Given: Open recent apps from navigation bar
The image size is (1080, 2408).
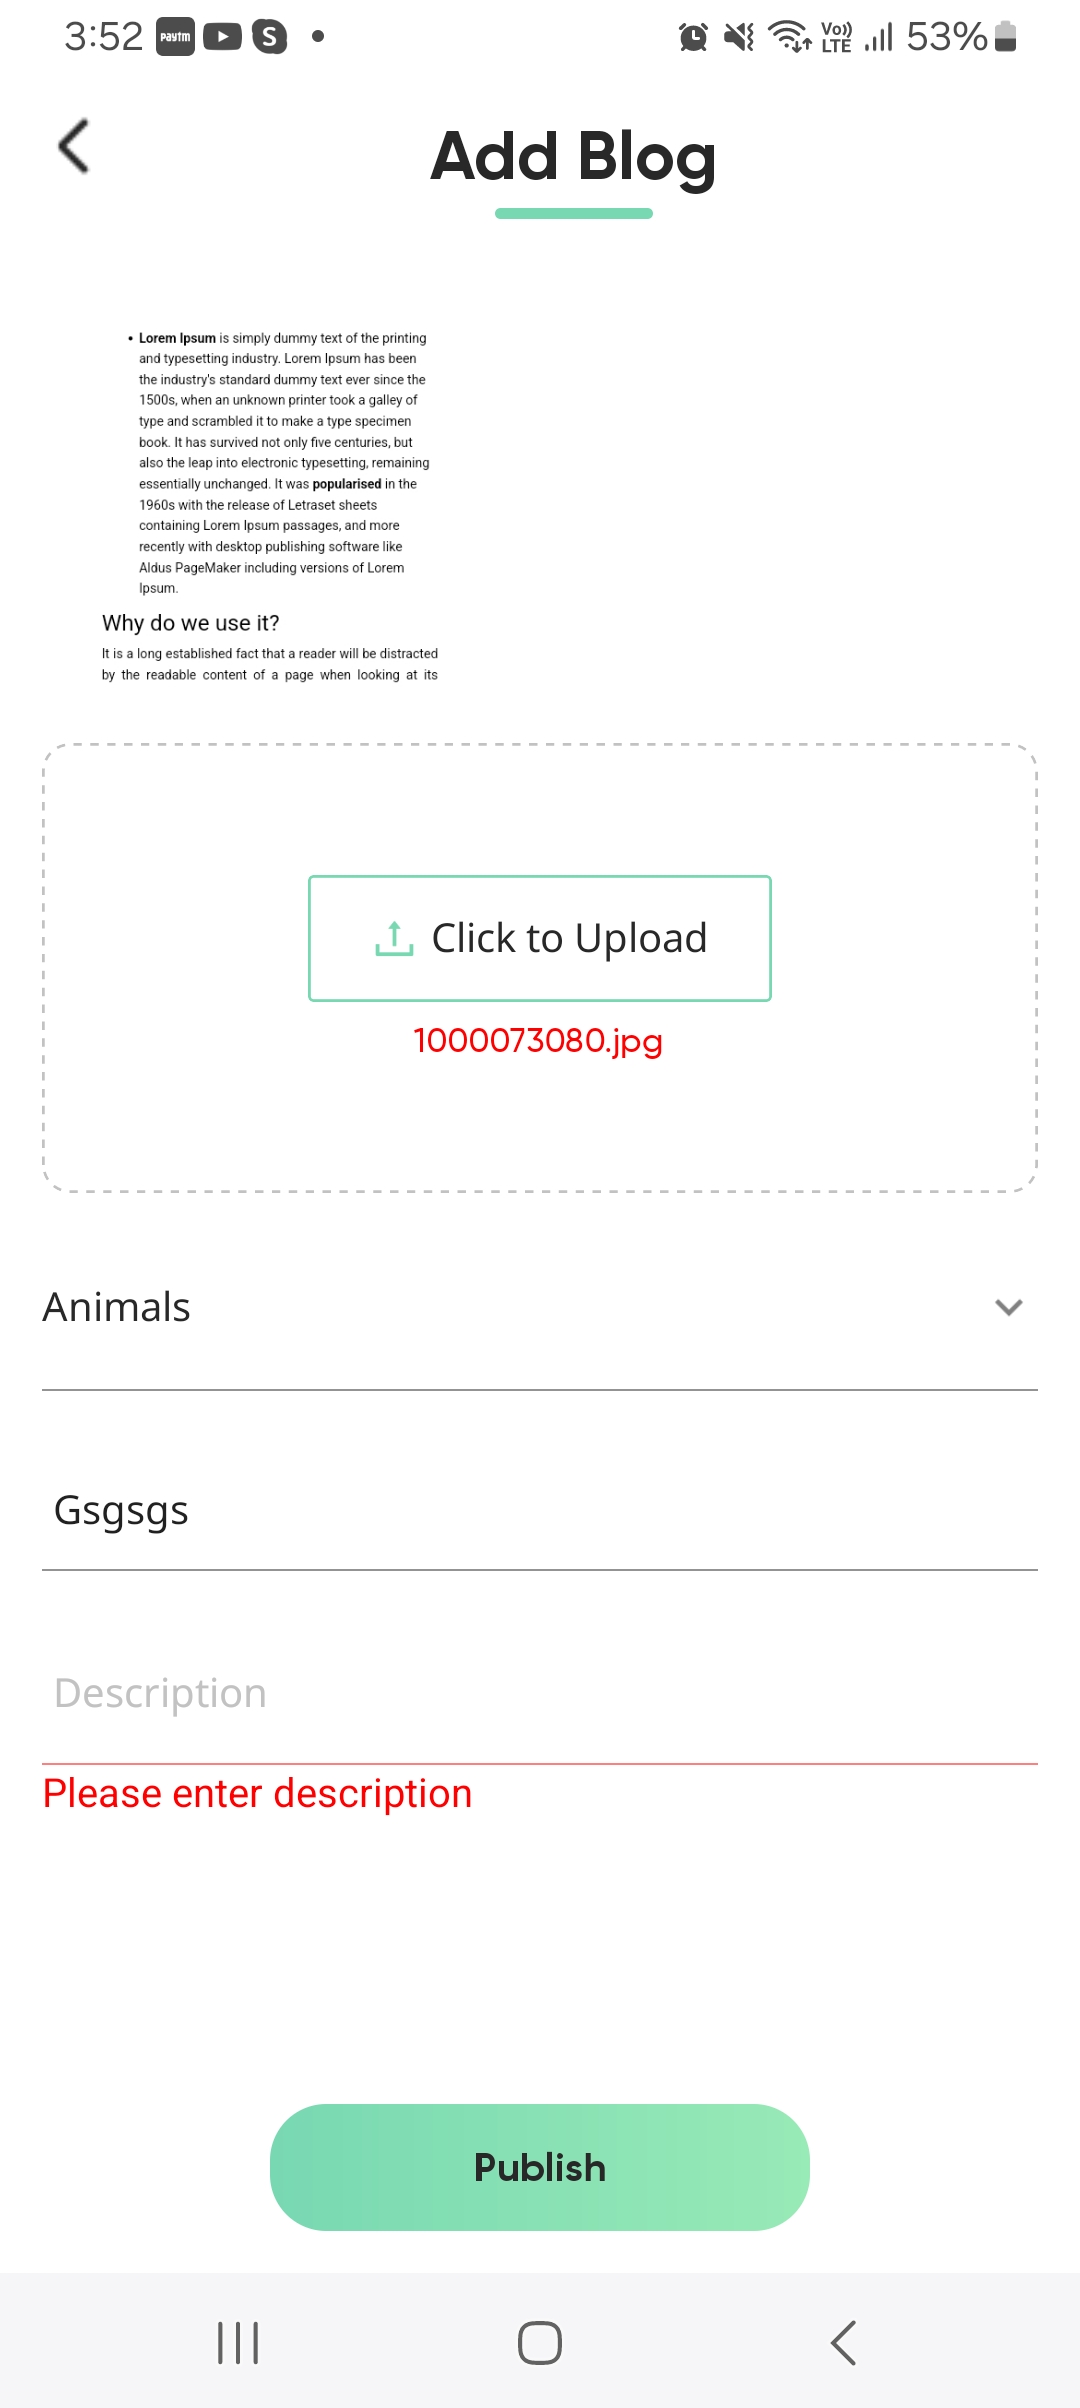Looking at the screenshot, I should click(x=238, y=2343).
